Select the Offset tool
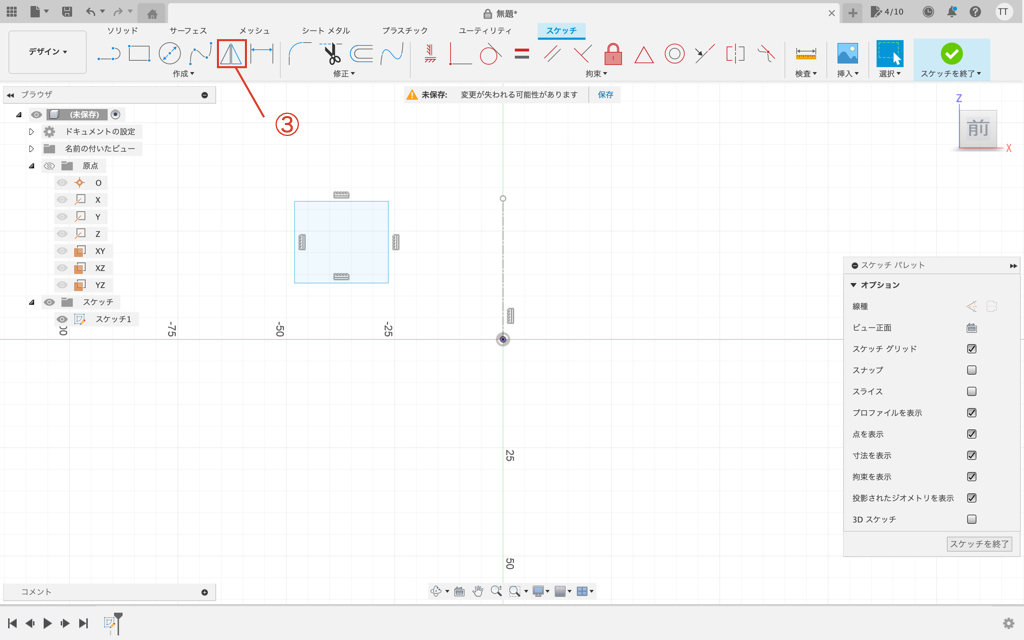Screen dimensions: 1024x640 (x=361, y=54)
